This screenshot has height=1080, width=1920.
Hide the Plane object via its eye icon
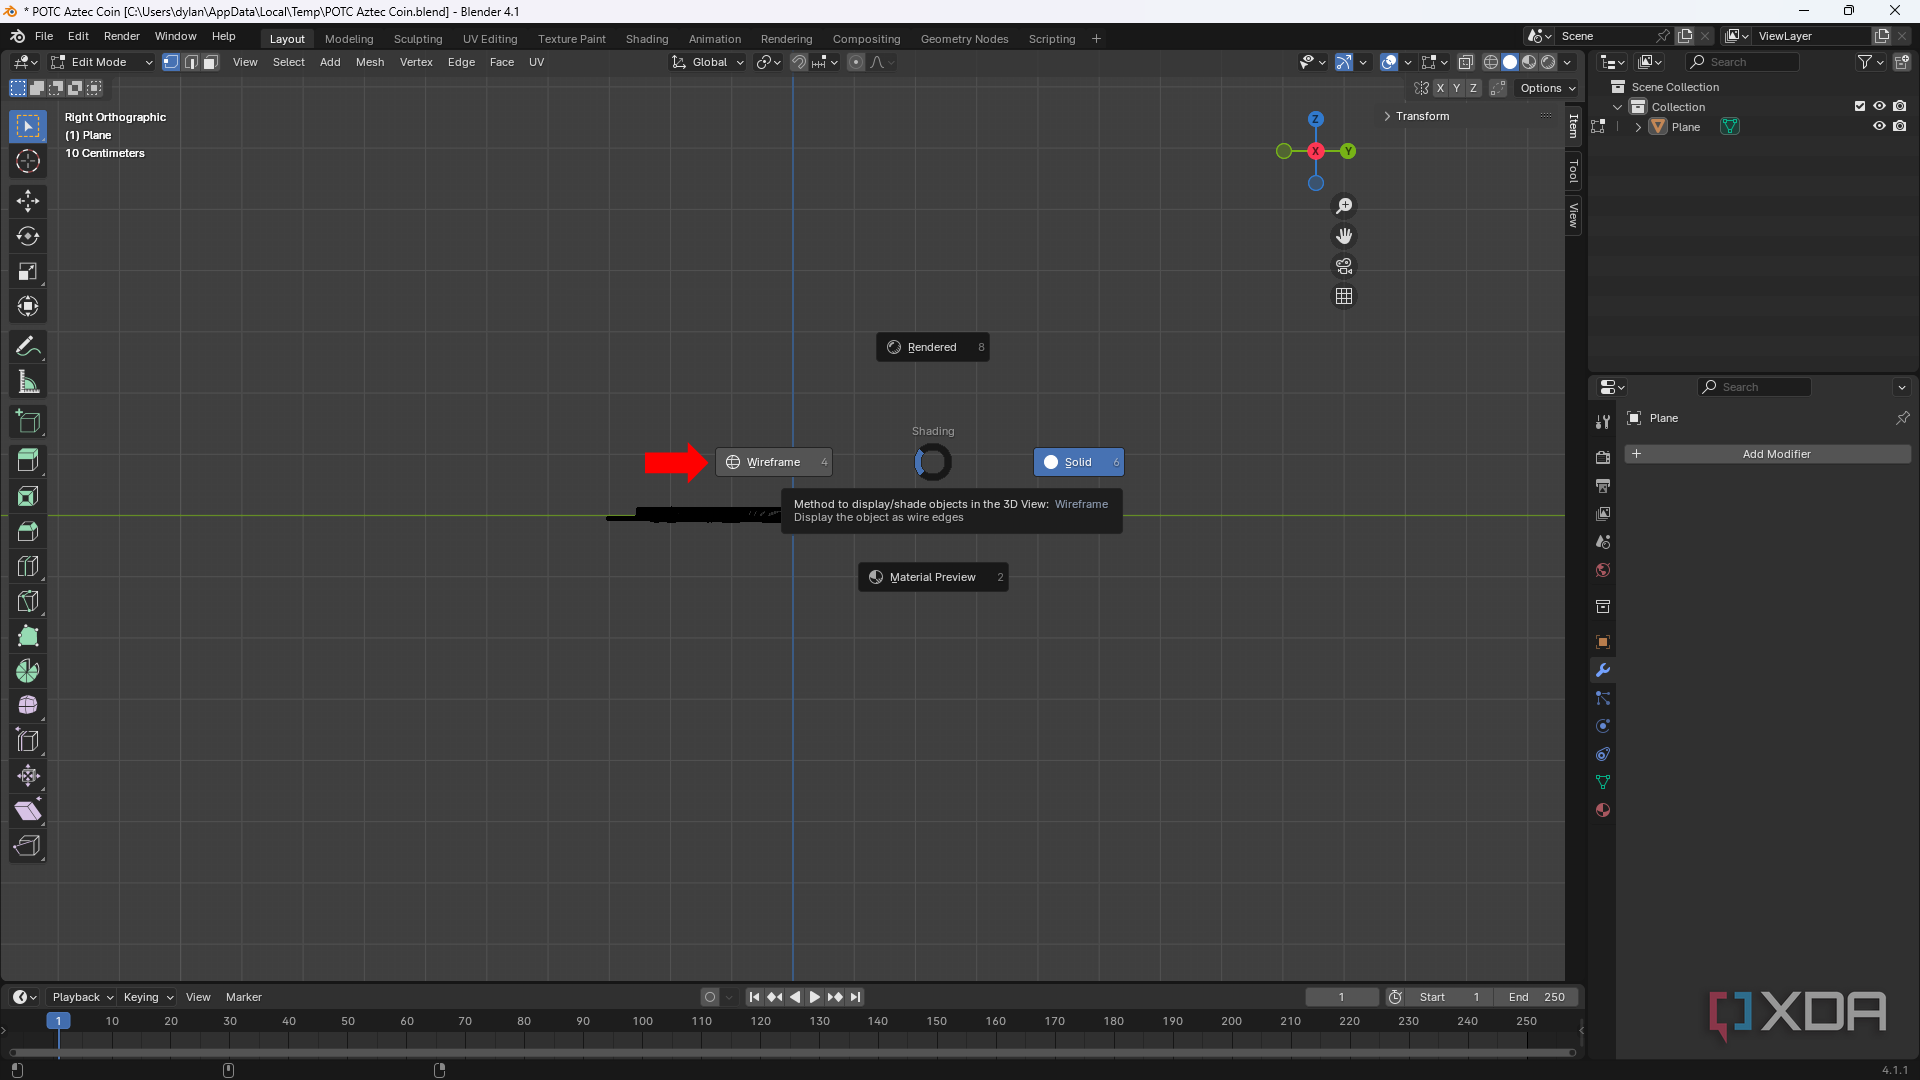1879,126
